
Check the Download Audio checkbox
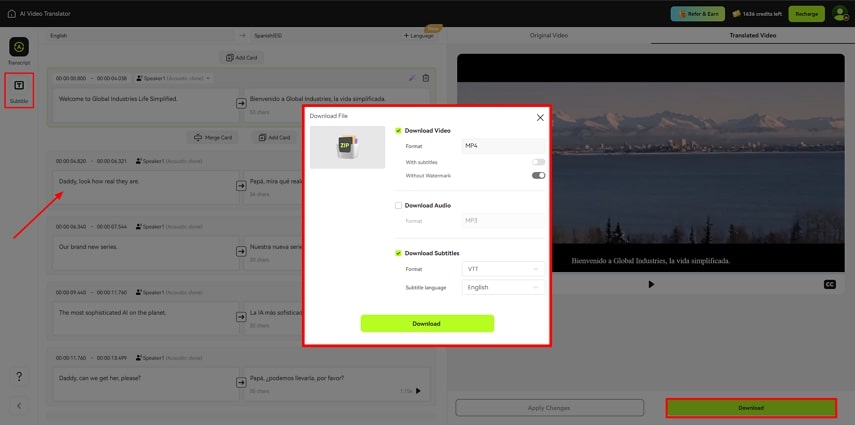point(398,206)
